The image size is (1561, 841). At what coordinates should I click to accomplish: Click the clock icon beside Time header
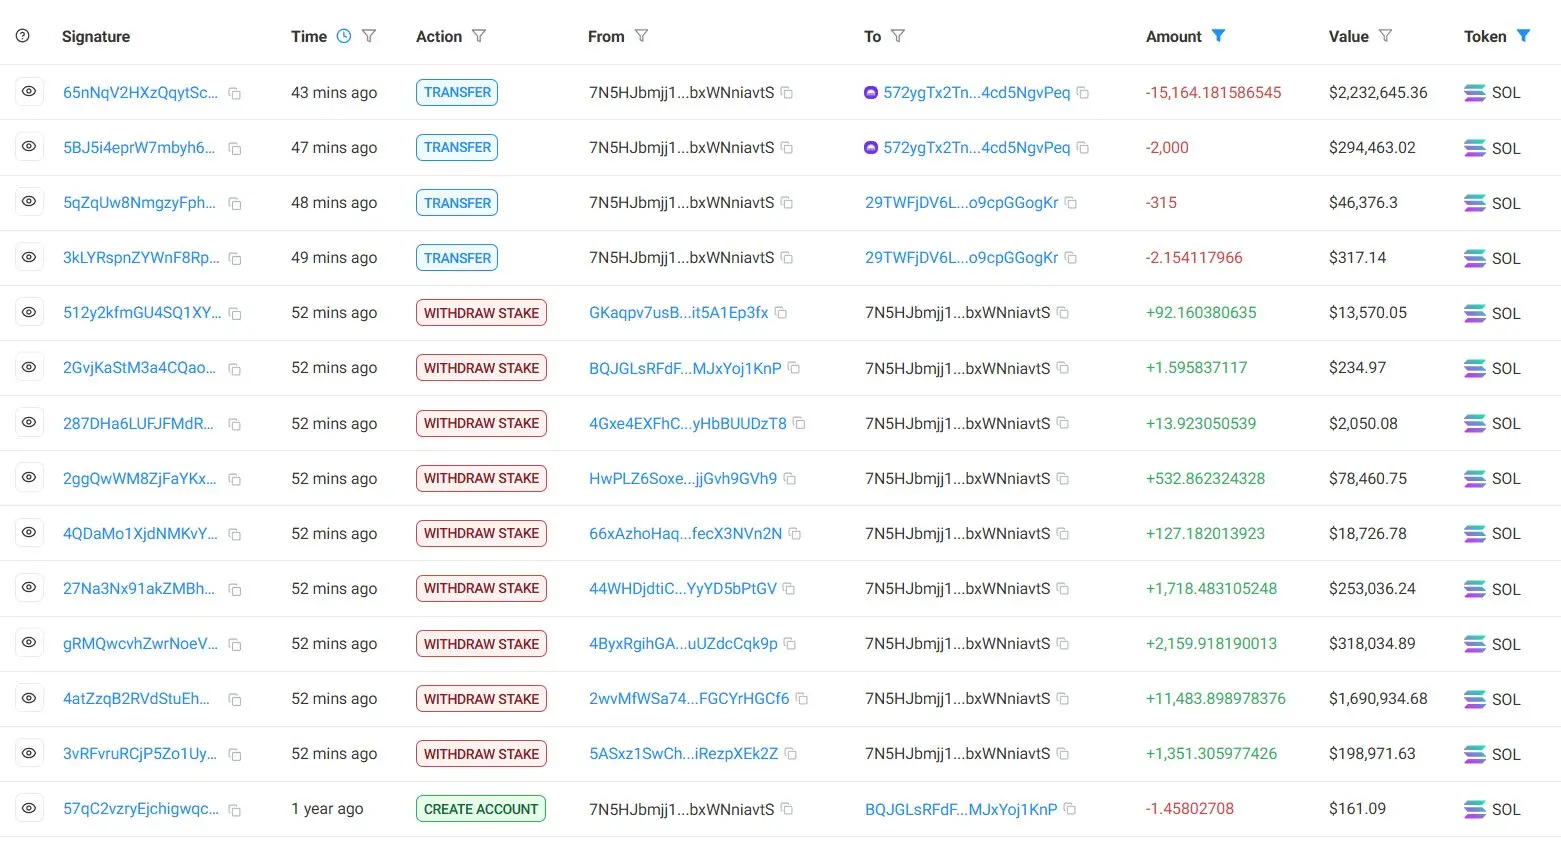click(344, 36)
